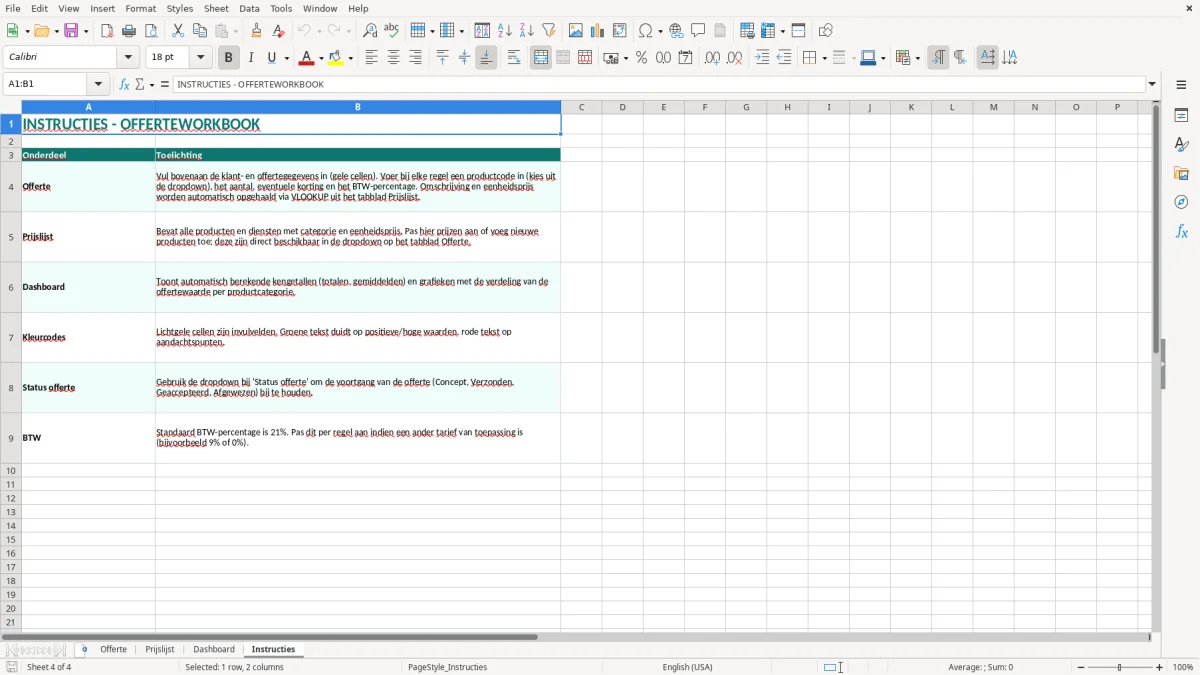Open the Select Function sigma dropdown
Image resolution: width=1200 pixels, height=675 pixels.
tap(152, 85)
